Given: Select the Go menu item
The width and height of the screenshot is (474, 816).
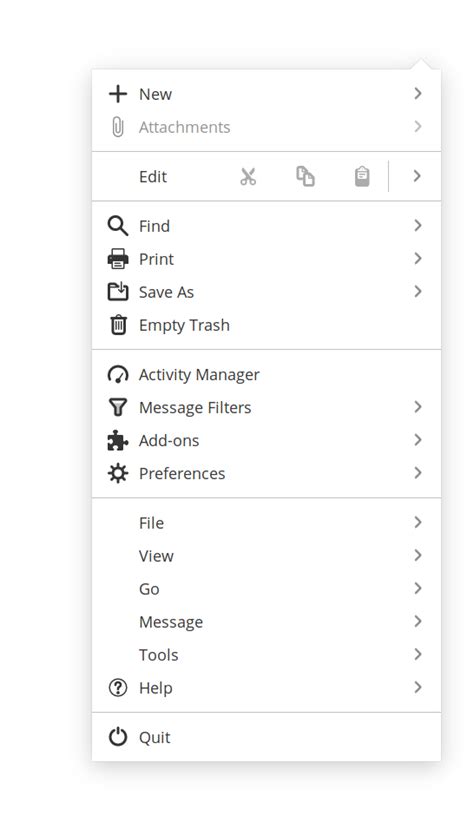Looking at the screenshot, I should click(266, 589).
